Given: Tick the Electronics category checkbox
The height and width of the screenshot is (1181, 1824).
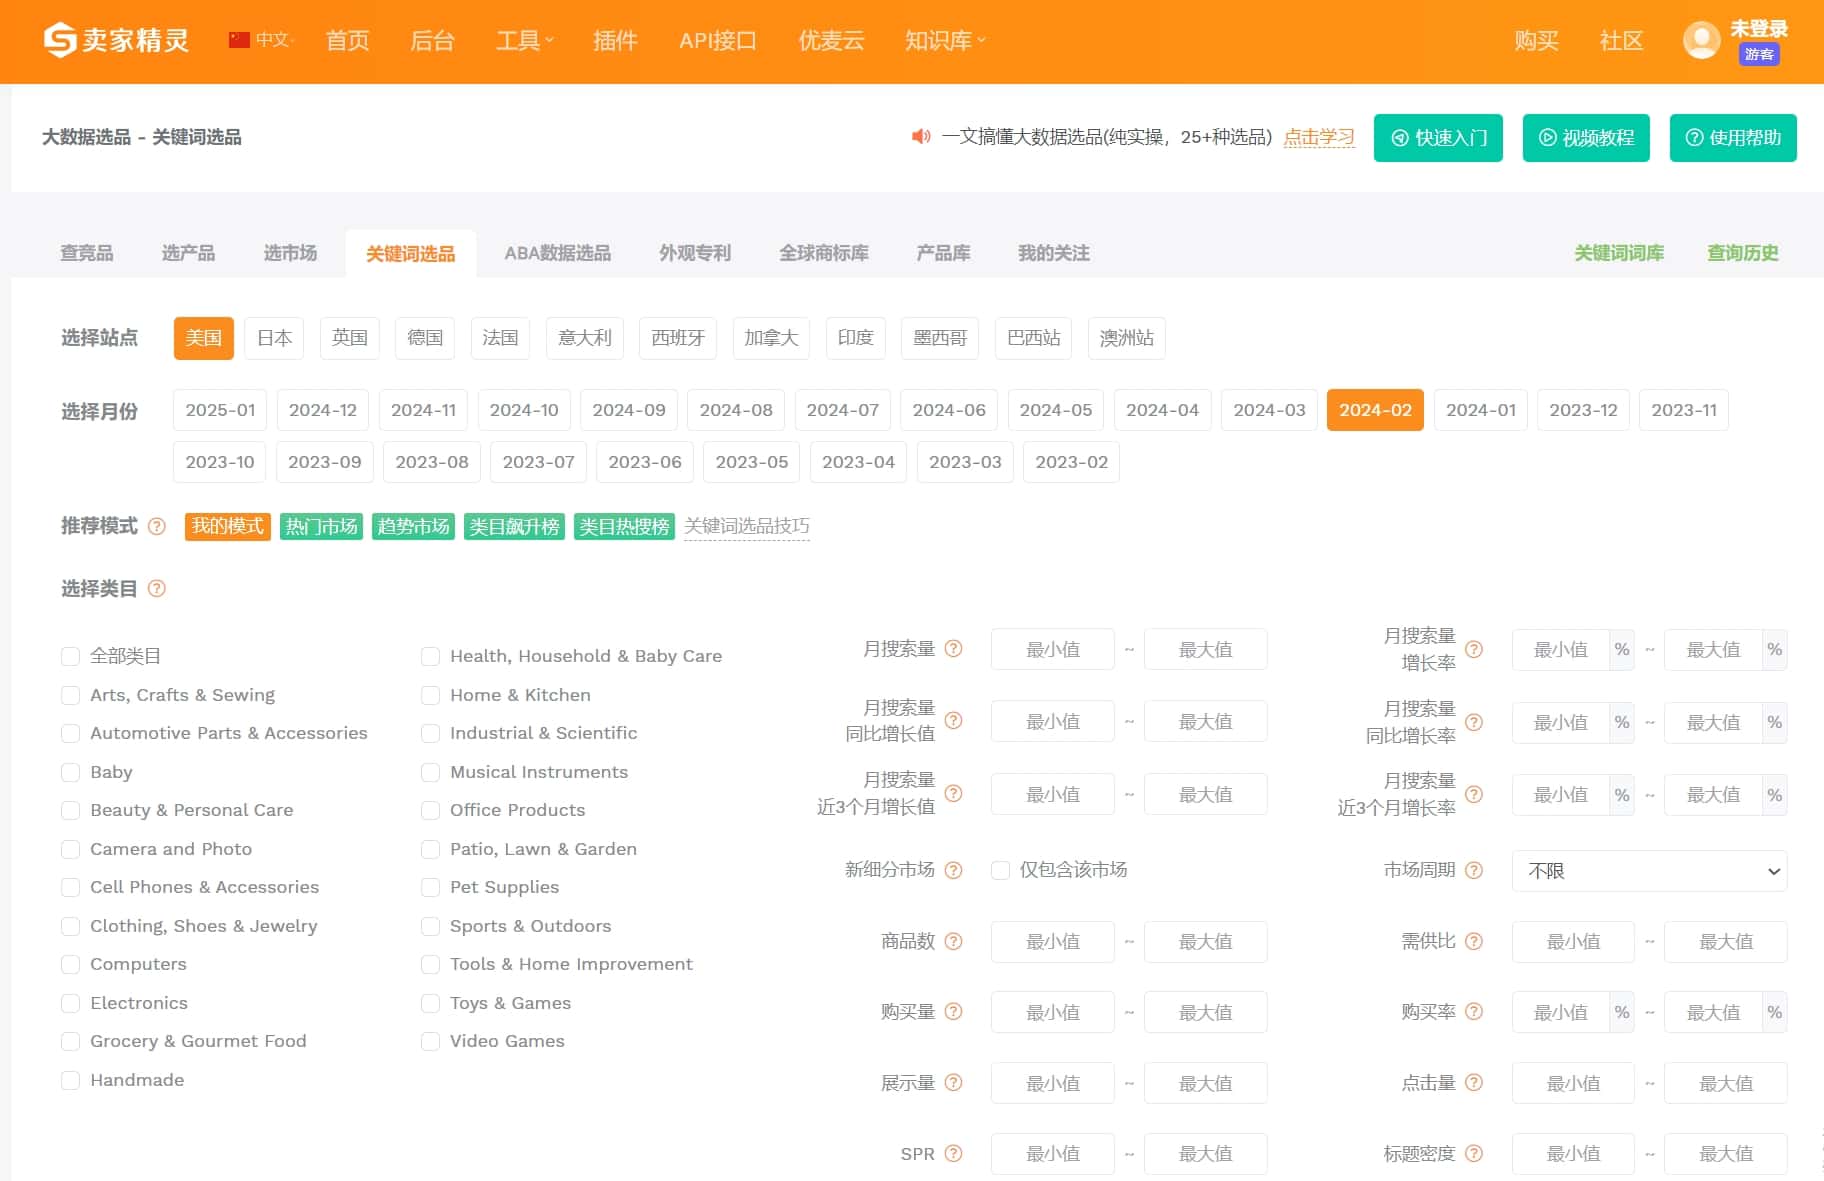Looking at the screenshot, I should click(x=70, y=1003).
